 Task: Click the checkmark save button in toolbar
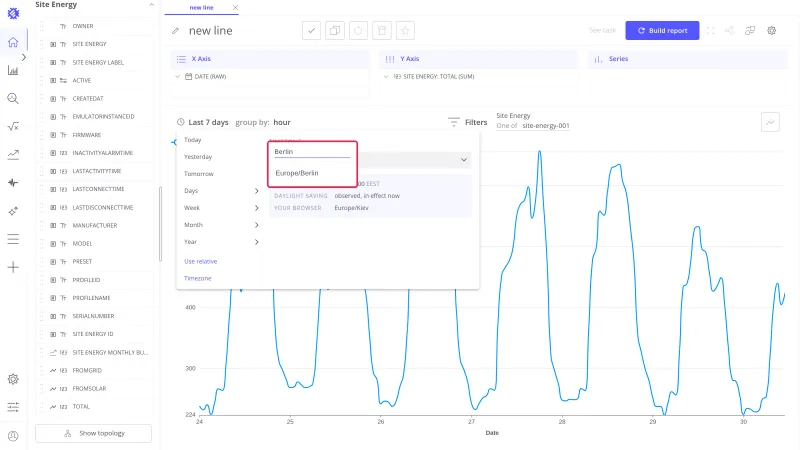click(311, 31)
